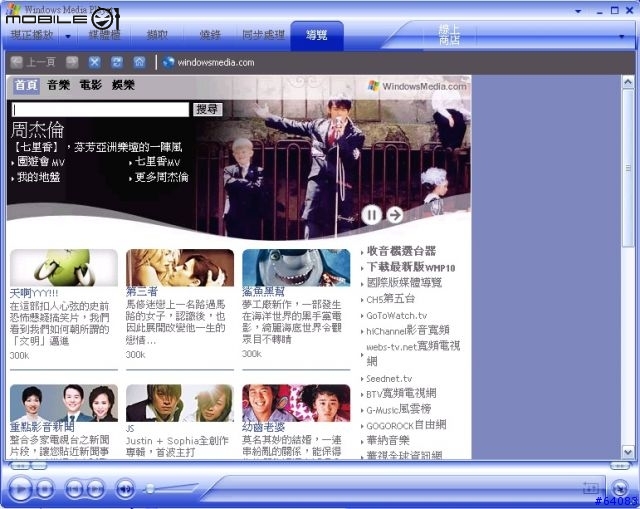Image resolution: width=640 pixels, height=509 pixels.
Task: Open the 鯊魚黑幫 title link
Action: click(263, 291)
